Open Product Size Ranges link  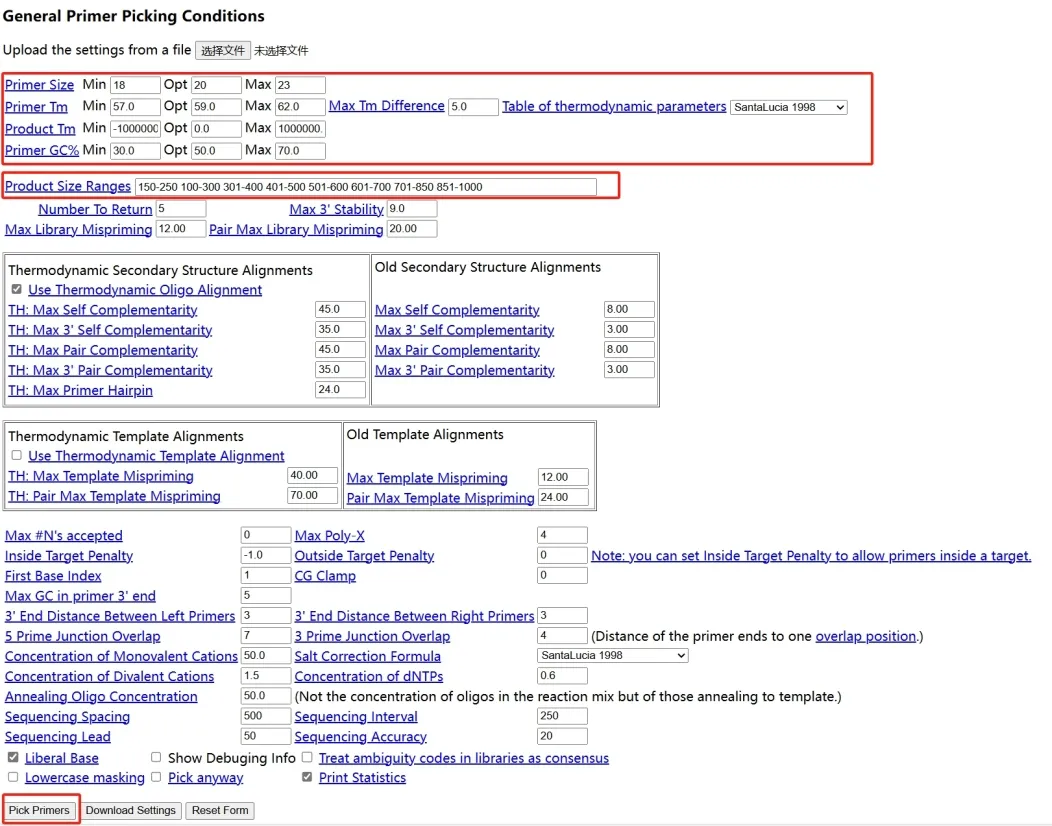click(x=68, y=186)
